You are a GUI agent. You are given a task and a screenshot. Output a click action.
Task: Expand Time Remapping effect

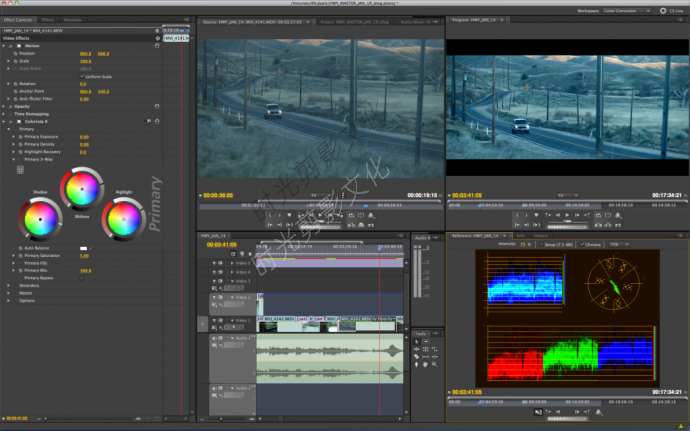point(4,114)
